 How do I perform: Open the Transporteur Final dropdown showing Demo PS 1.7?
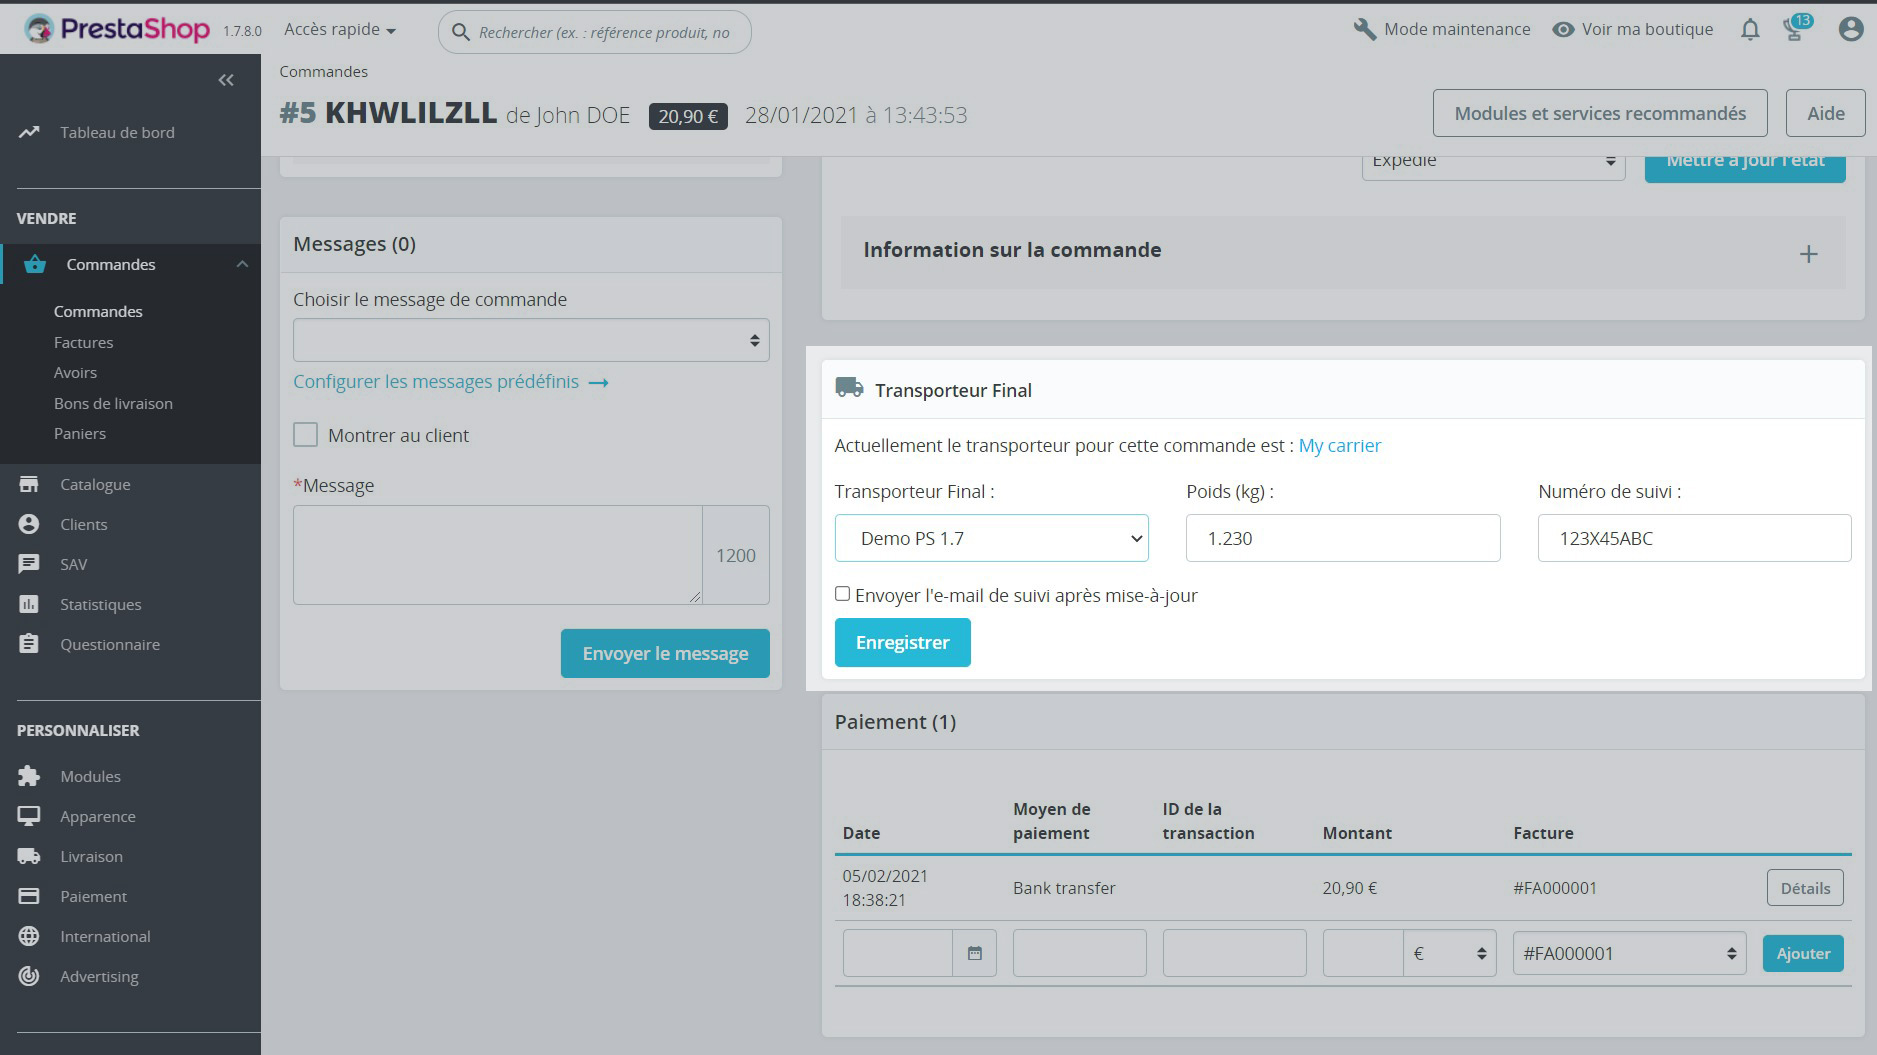click(x=991, y=538)
